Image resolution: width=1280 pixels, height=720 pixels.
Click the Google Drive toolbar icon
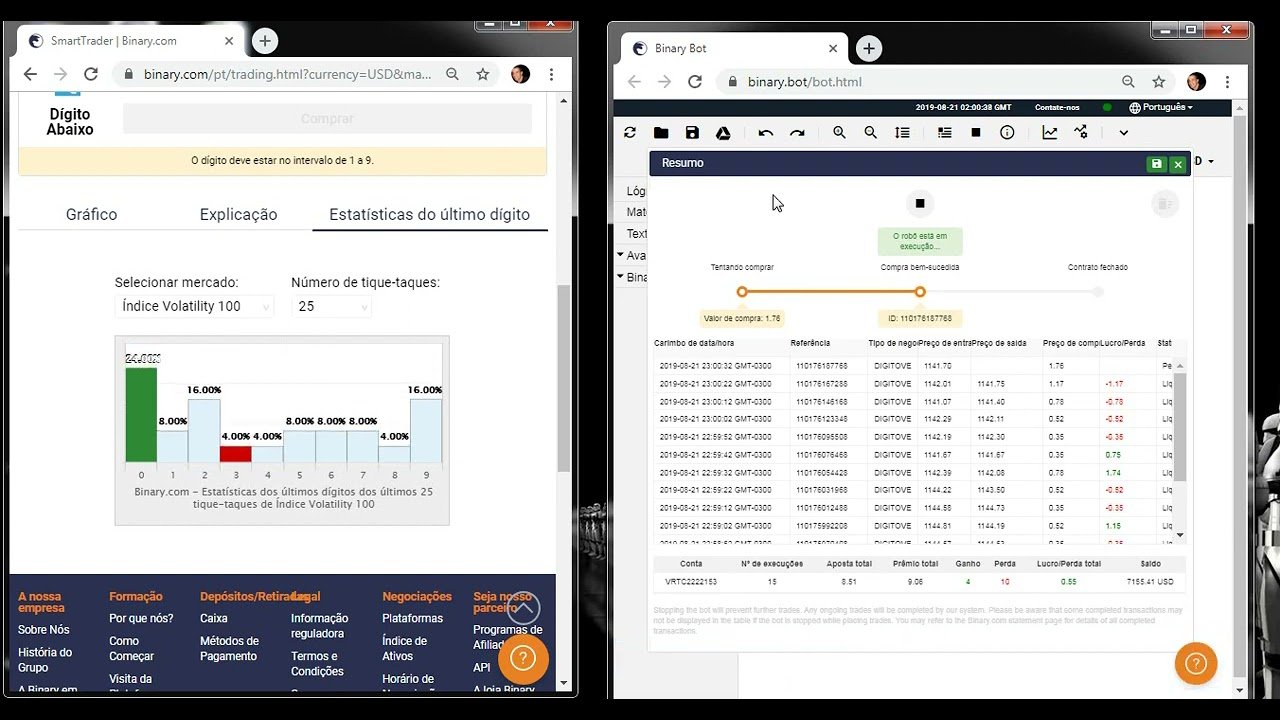(723, 132)
